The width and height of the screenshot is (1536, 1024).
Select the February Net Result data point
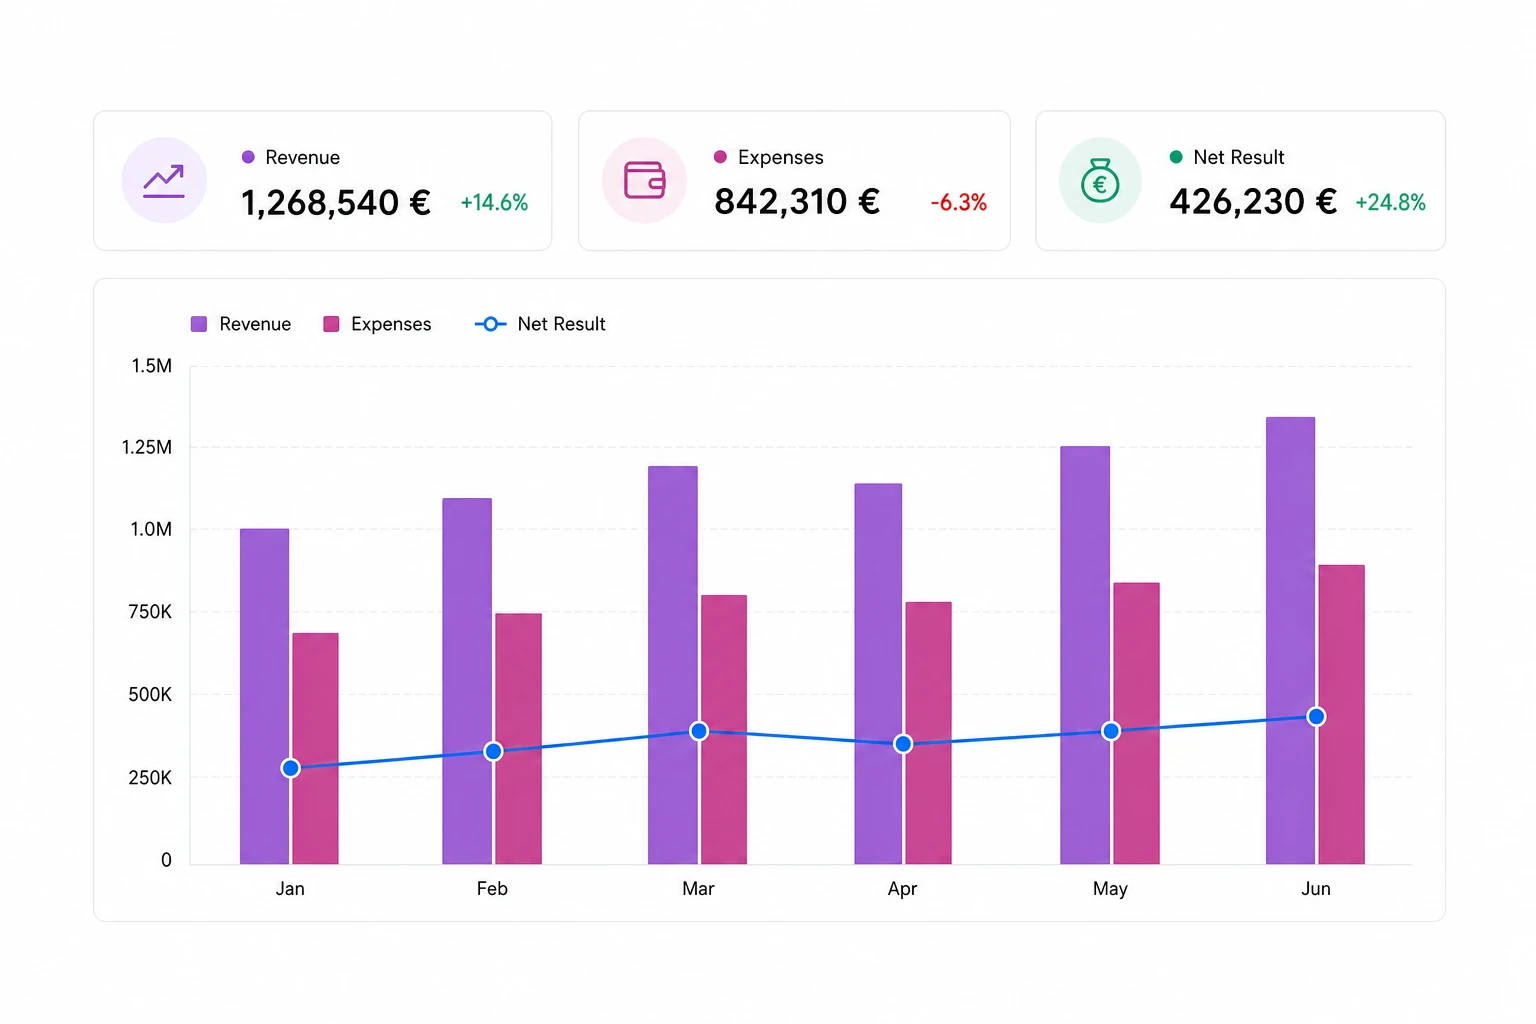pyautogui.click(x=493, y=751)
